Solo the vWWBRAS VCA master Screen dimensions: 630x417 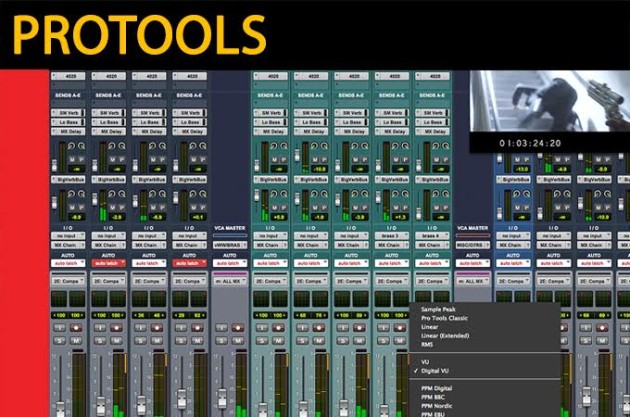tap(222, 341)
